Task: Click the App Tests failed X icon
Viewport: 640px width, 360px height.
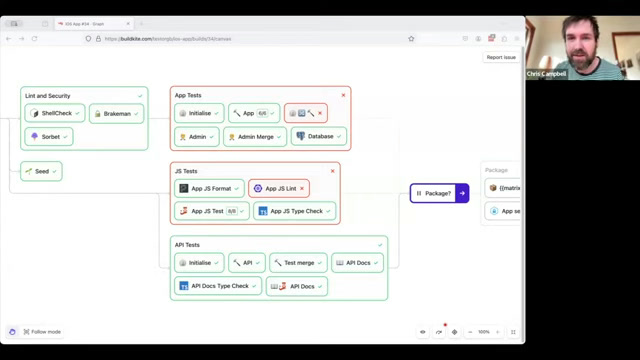Action: (x=343, y=95)
